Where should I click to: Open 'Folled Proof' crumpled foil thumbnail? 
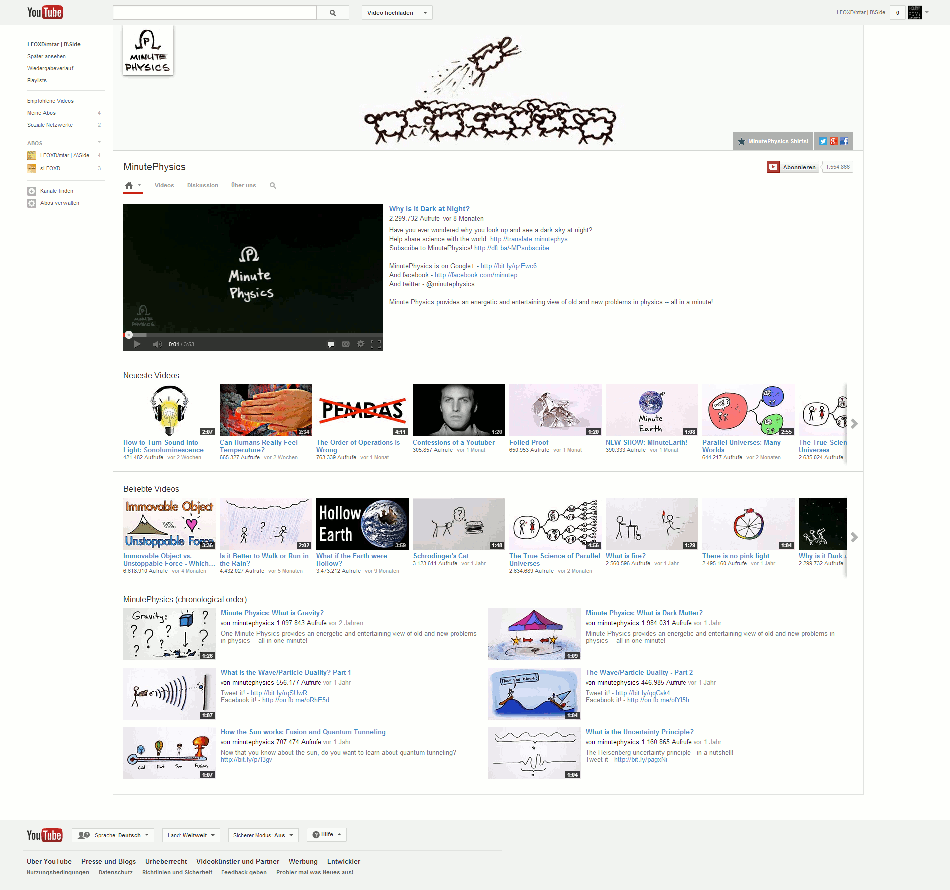tap(556, 410)
